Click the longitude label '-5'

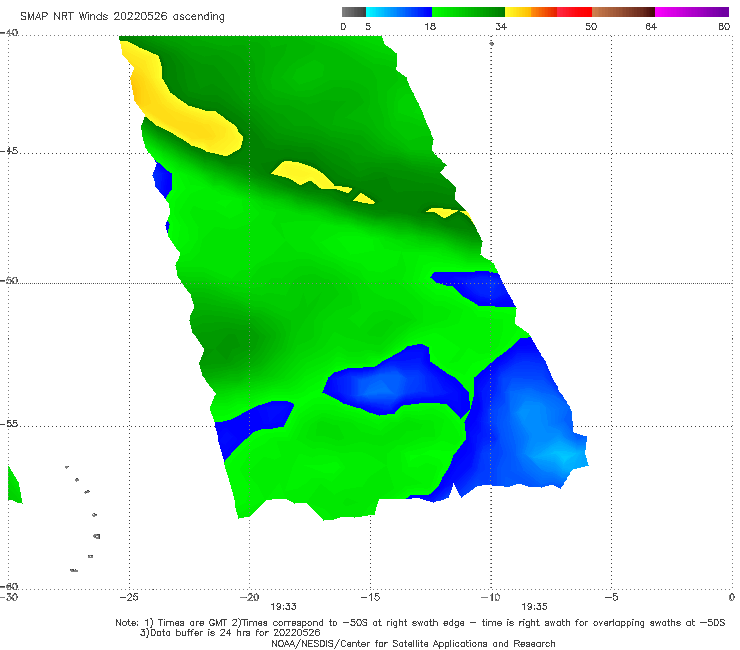pyautogui.click(x=611, y=597)
